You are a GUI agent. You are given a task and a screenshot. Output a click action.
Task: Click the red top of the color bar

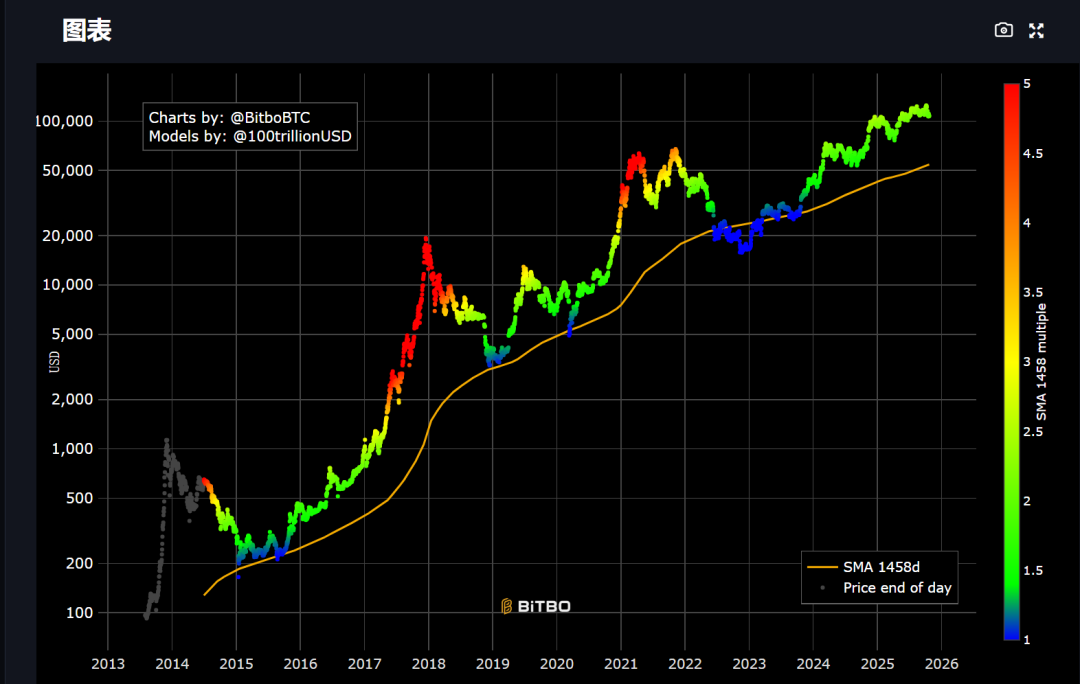(x=1011, y=90)
